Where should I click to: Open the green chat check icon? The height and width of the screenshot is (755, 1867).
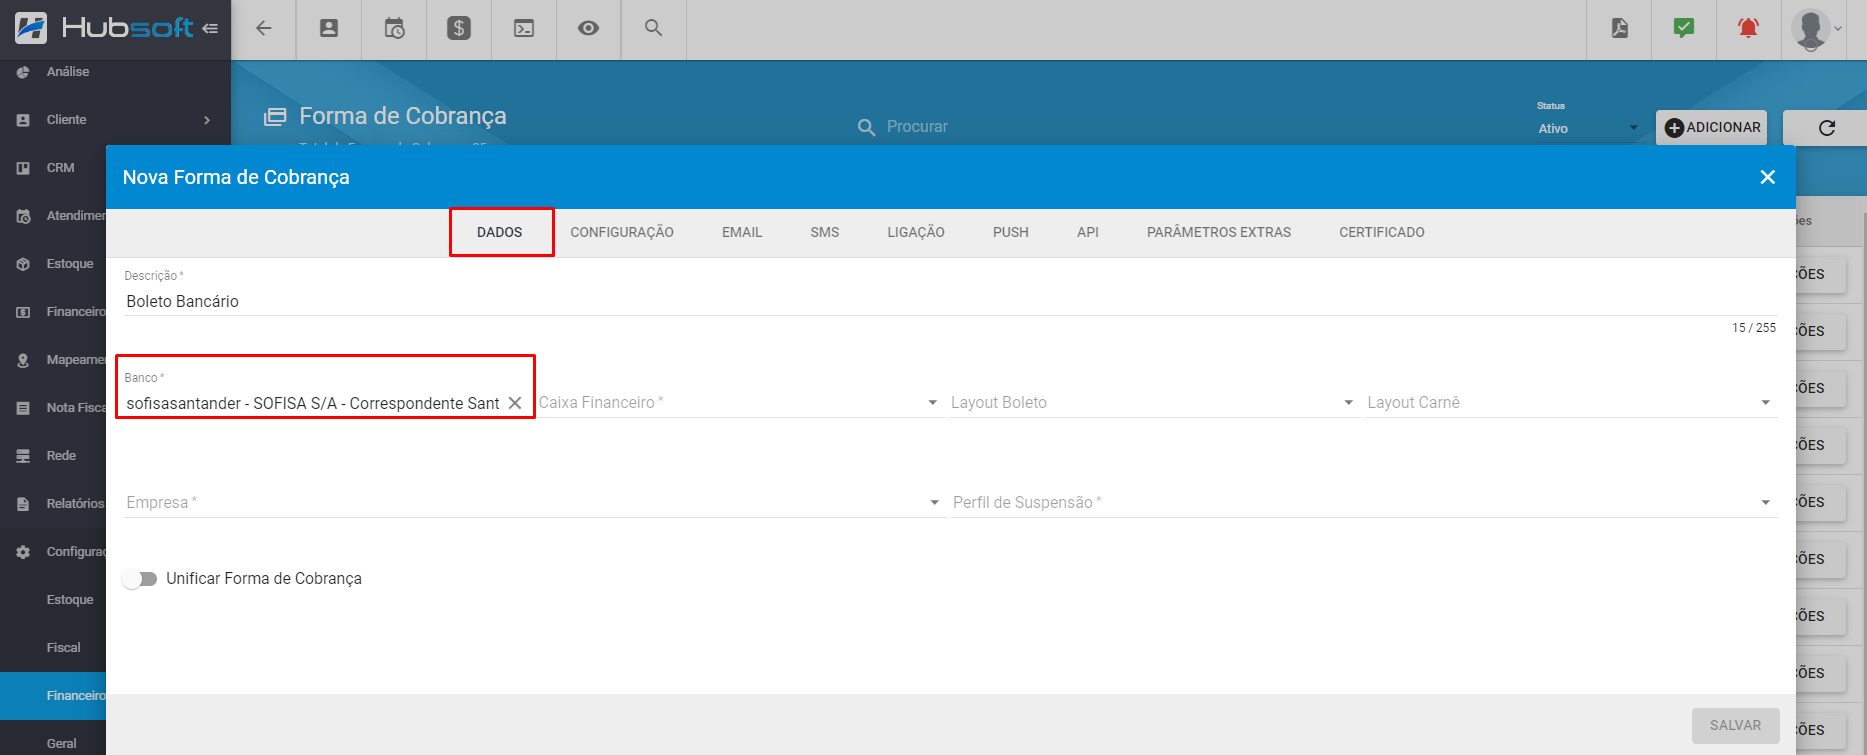click(x=1684, y=28)
